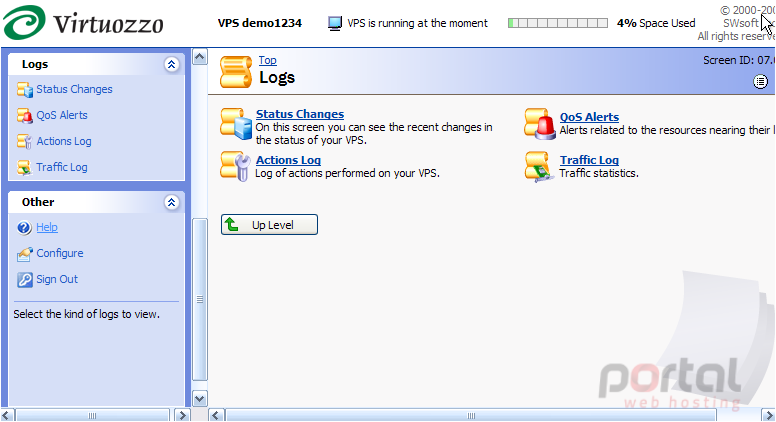Click the Virtuozzo logo
Viewport: 776px width, 422px height.
(83, 23)
